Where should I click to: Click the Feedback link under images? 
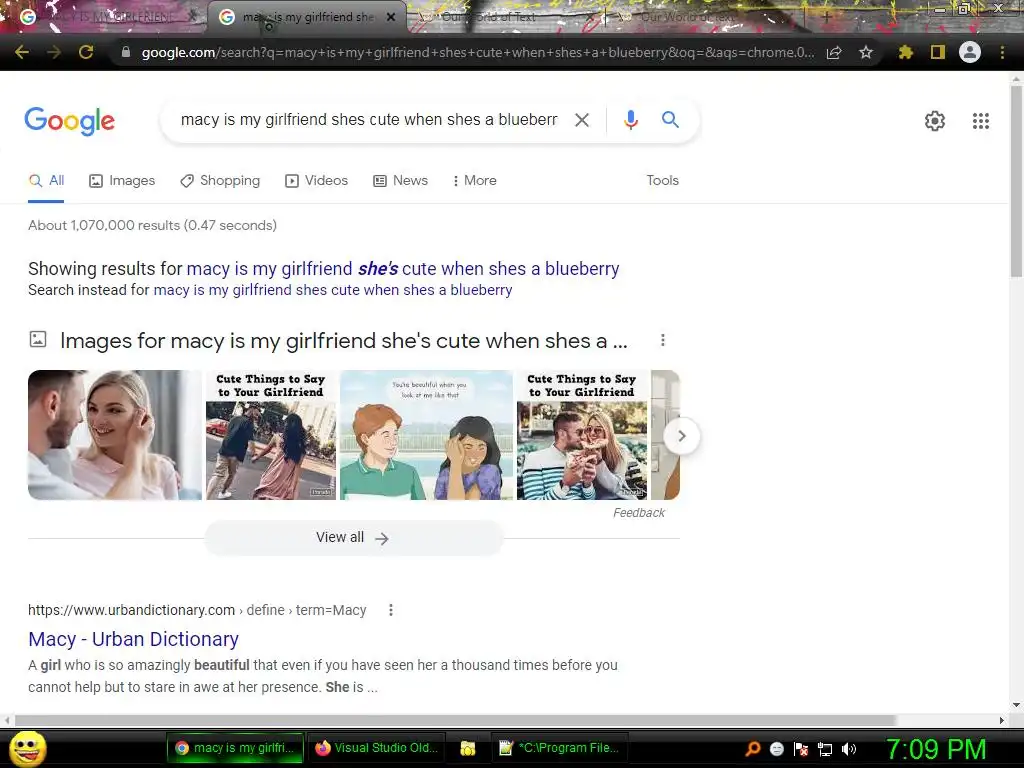[x=639, y=513]
